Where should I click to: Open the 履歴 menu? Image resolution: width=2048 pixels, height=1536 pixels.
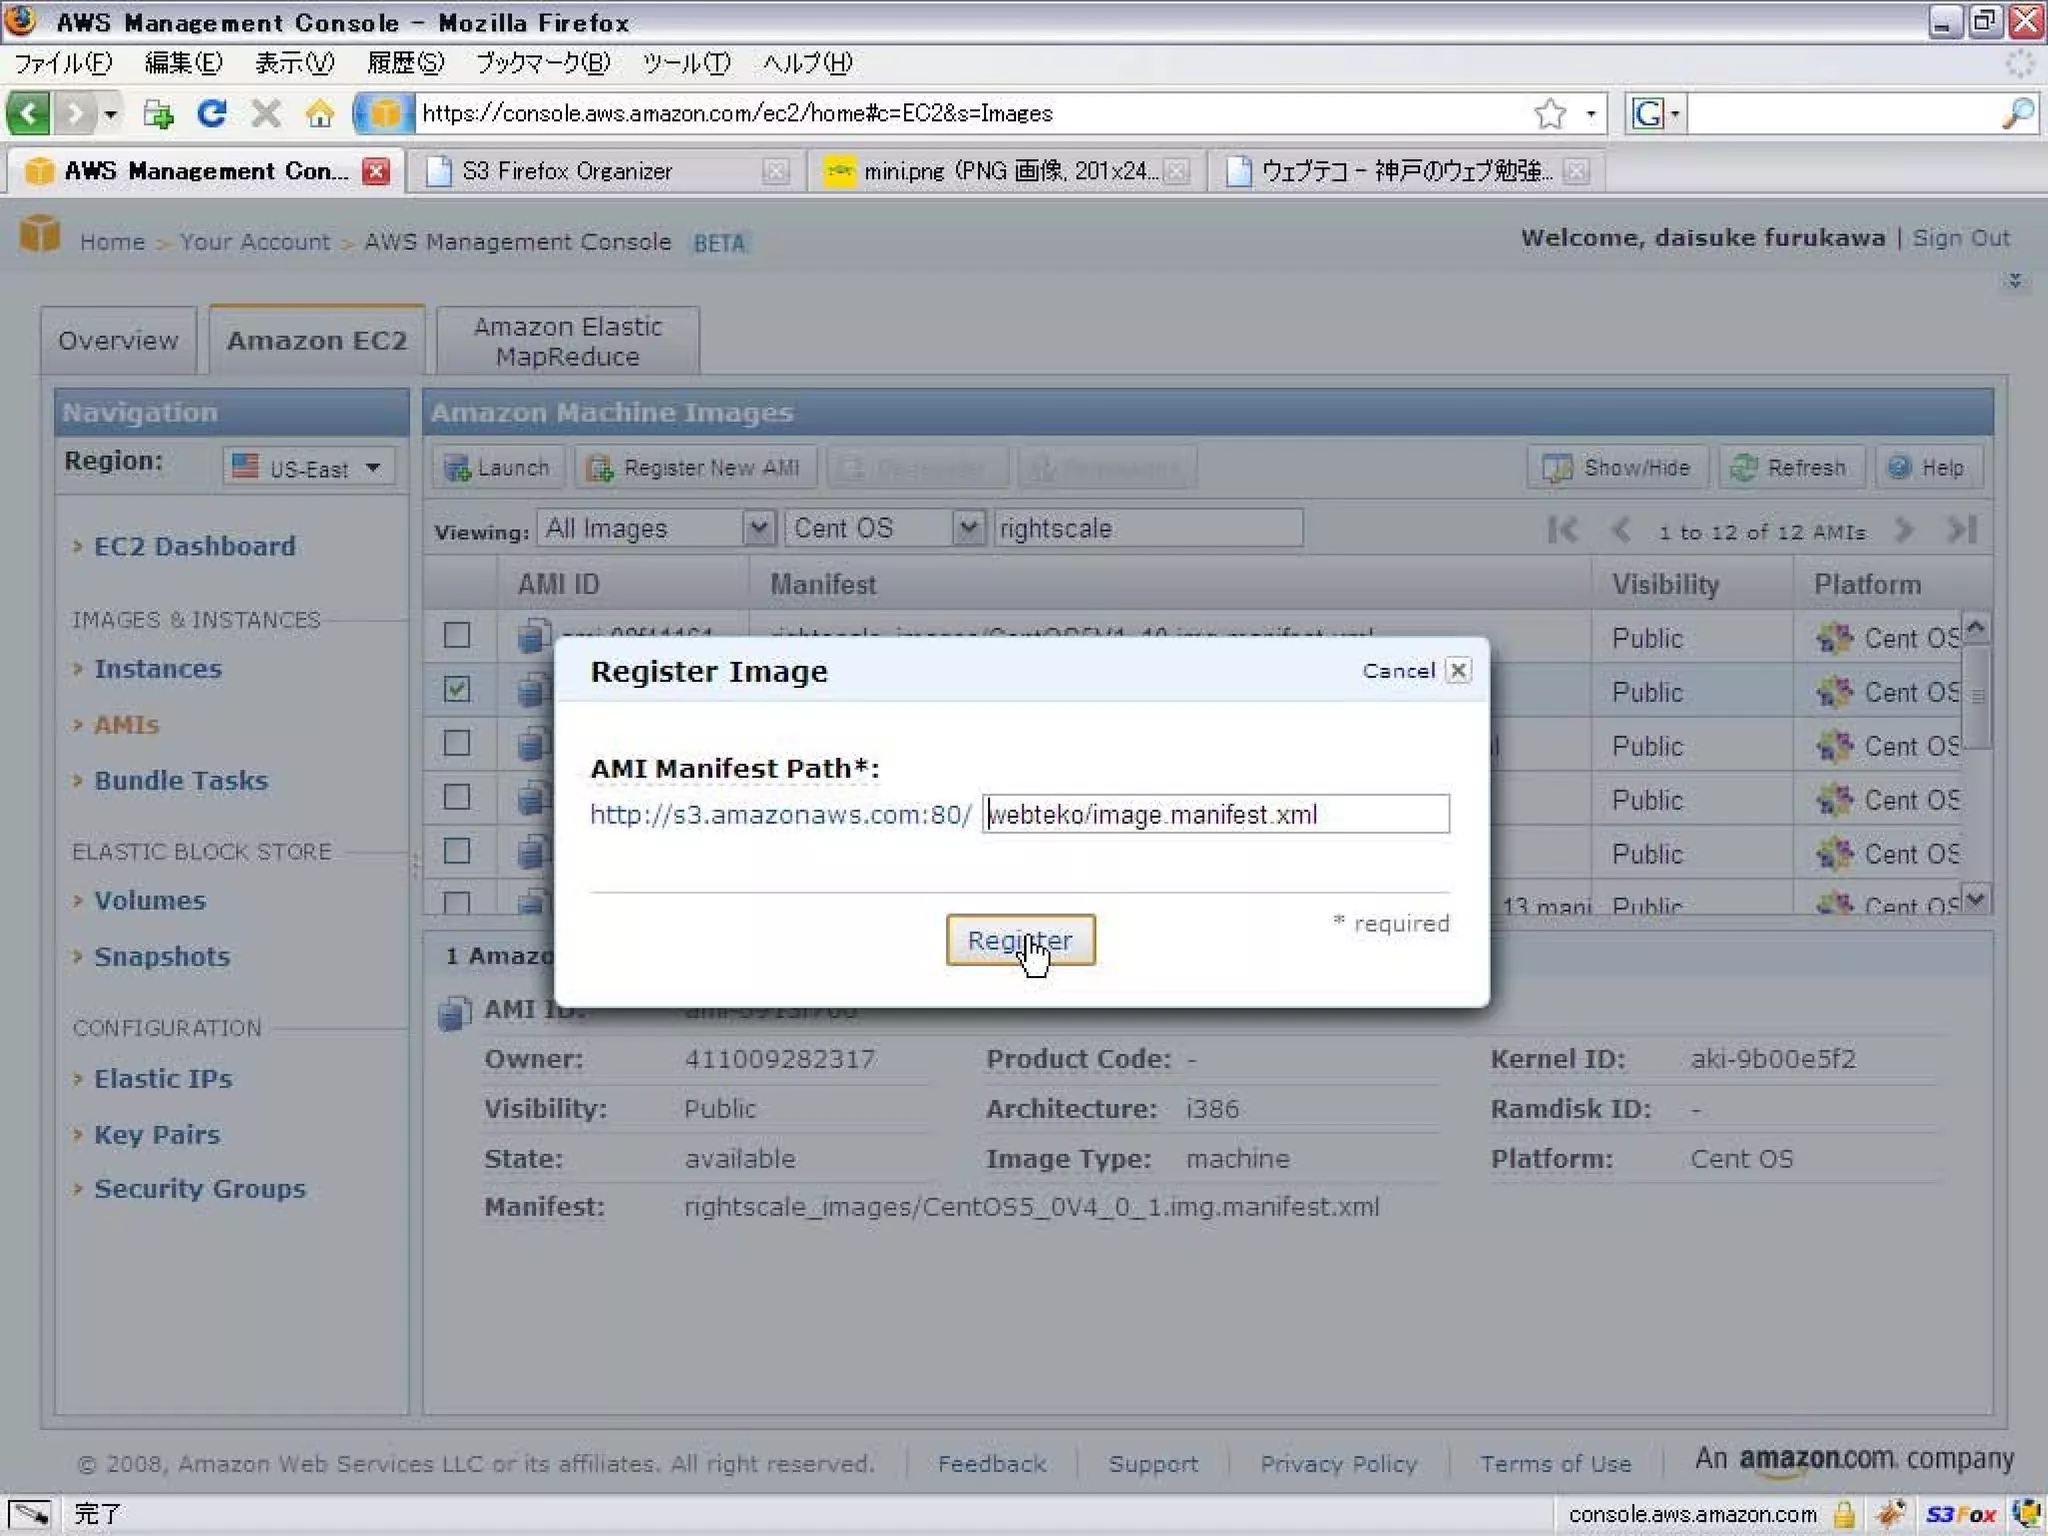coord(405,63)
